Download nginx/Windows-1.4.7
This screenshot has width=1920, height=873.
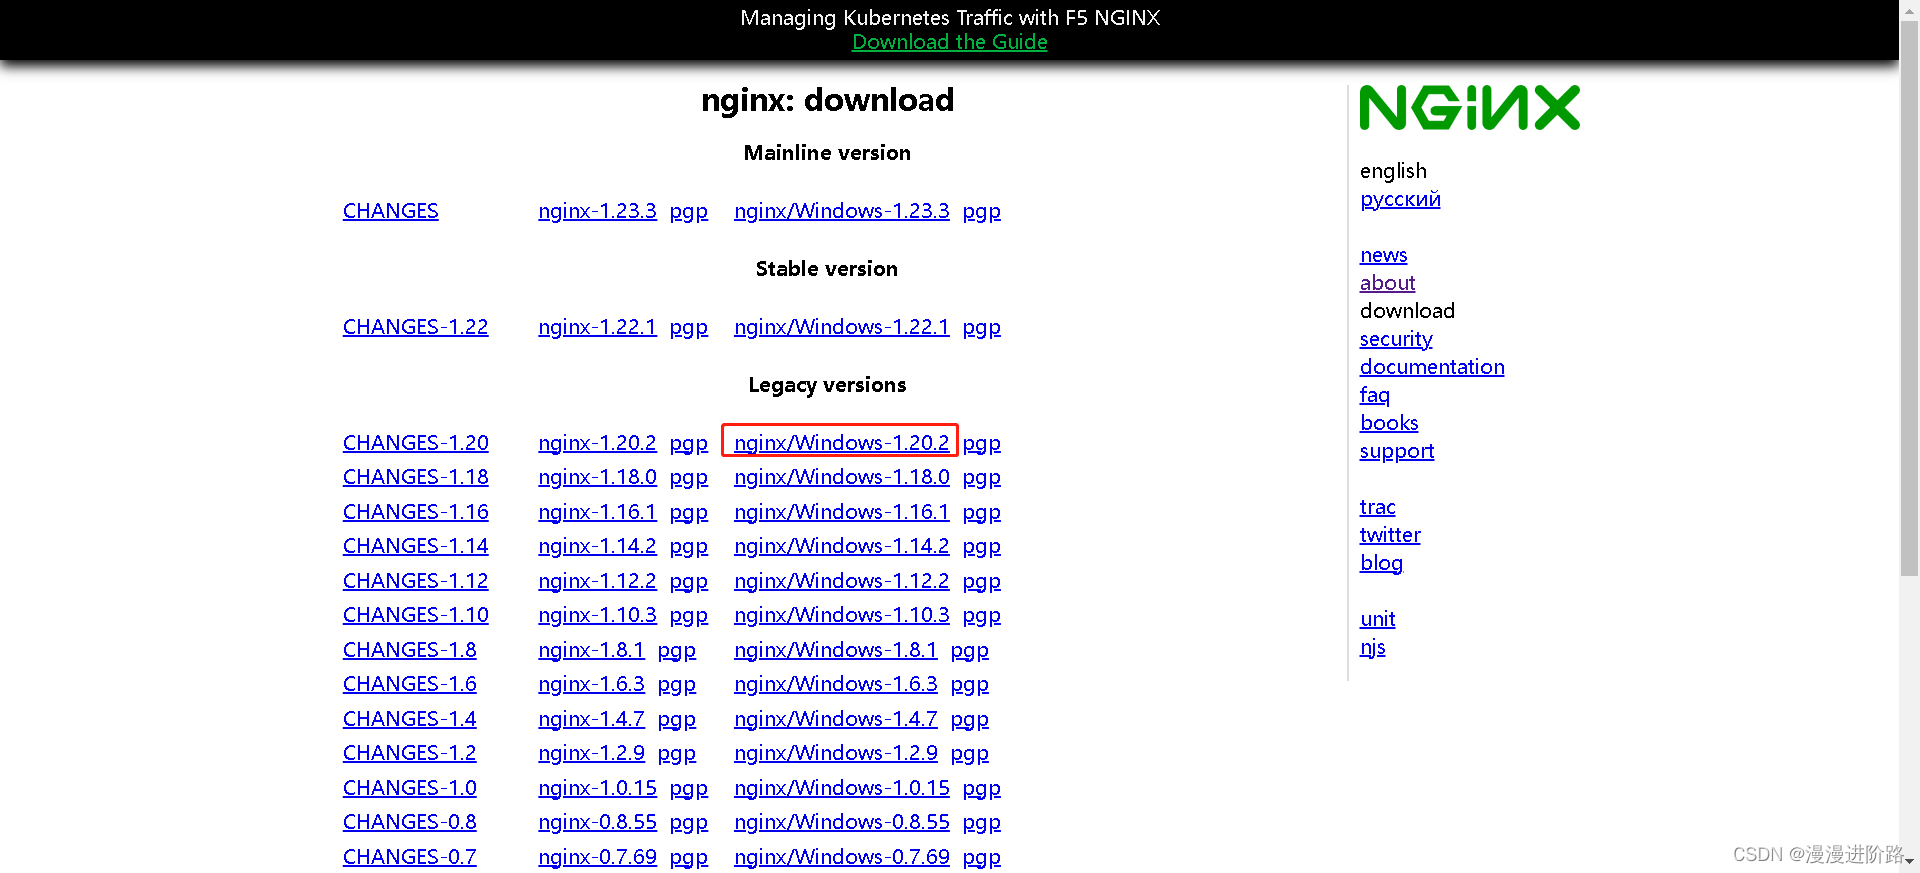[835, 719]
